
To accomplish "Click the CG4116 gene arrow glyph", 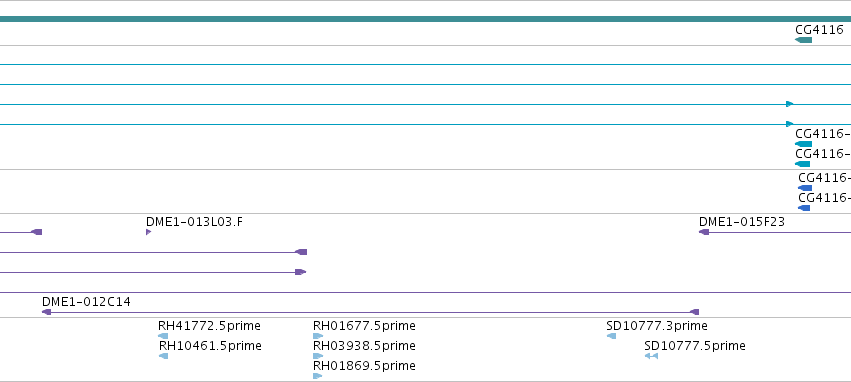I will 803,40.
